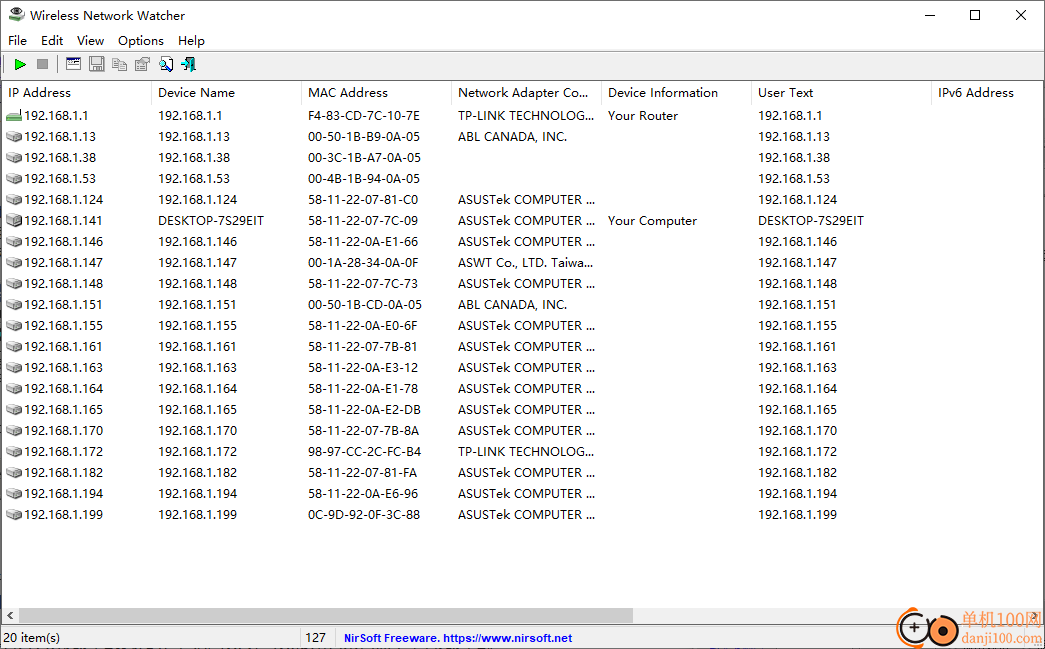Sort by the Network Adapter Company column header

526,93
